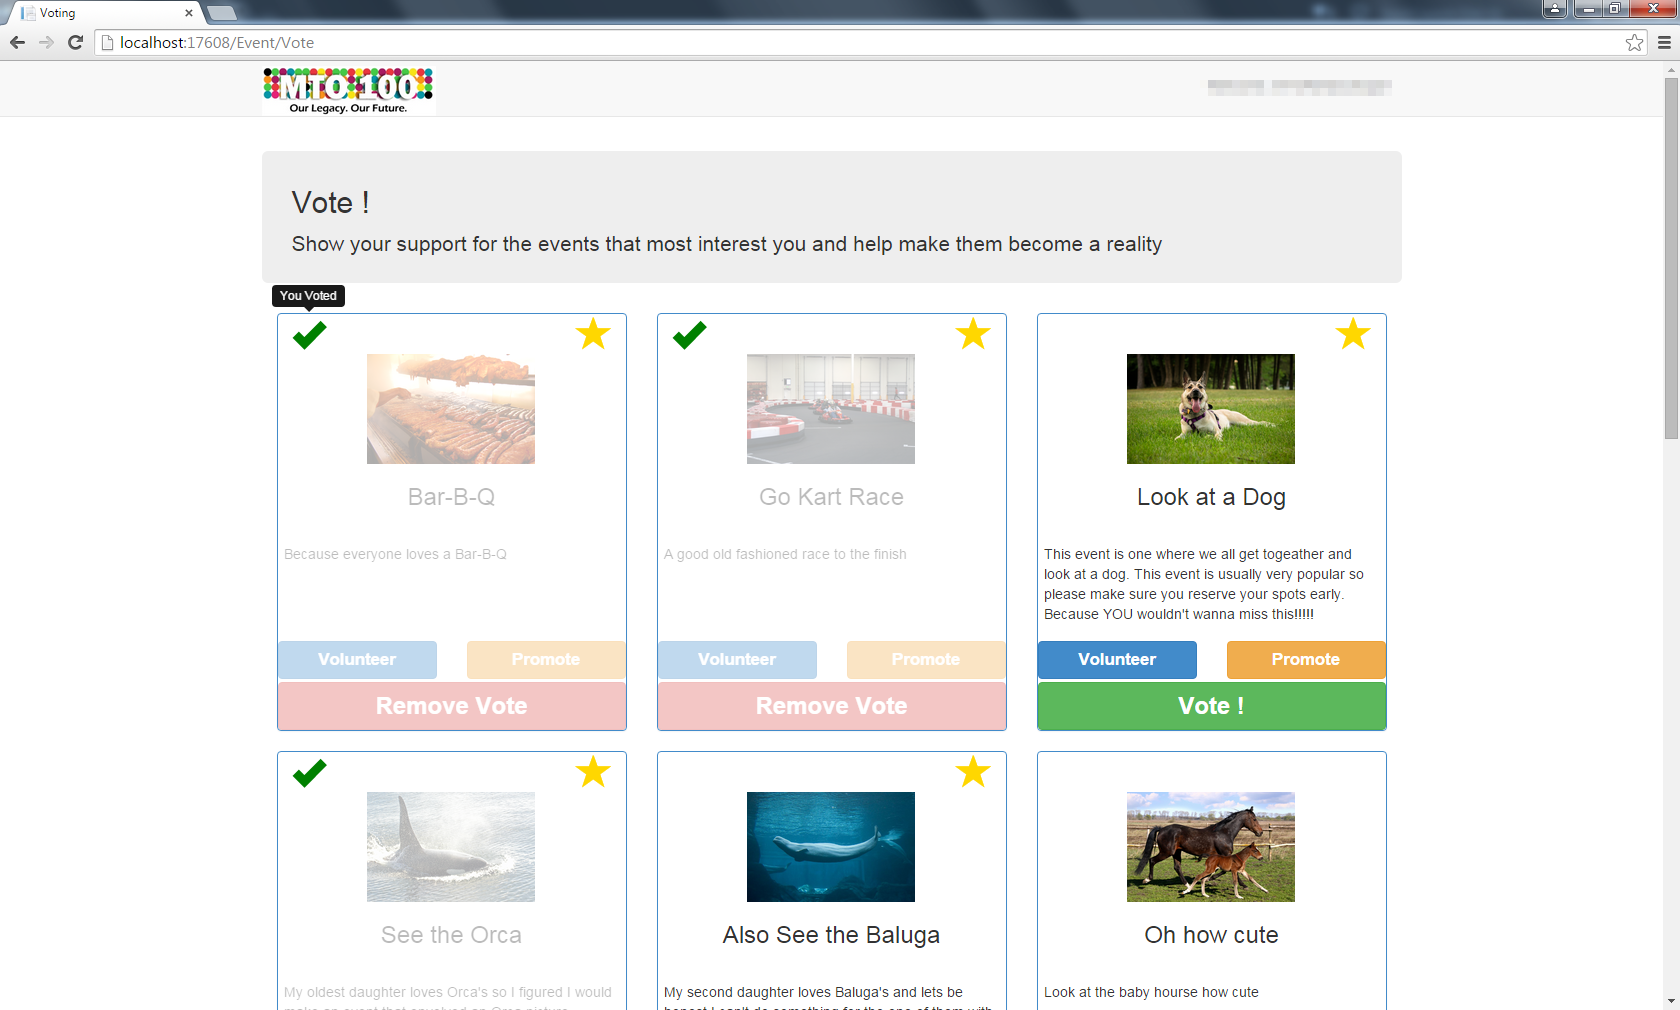Click the blurred user name in header
The width and height of the screenshot is (1680, 1010).
[x=1299, y=88]
